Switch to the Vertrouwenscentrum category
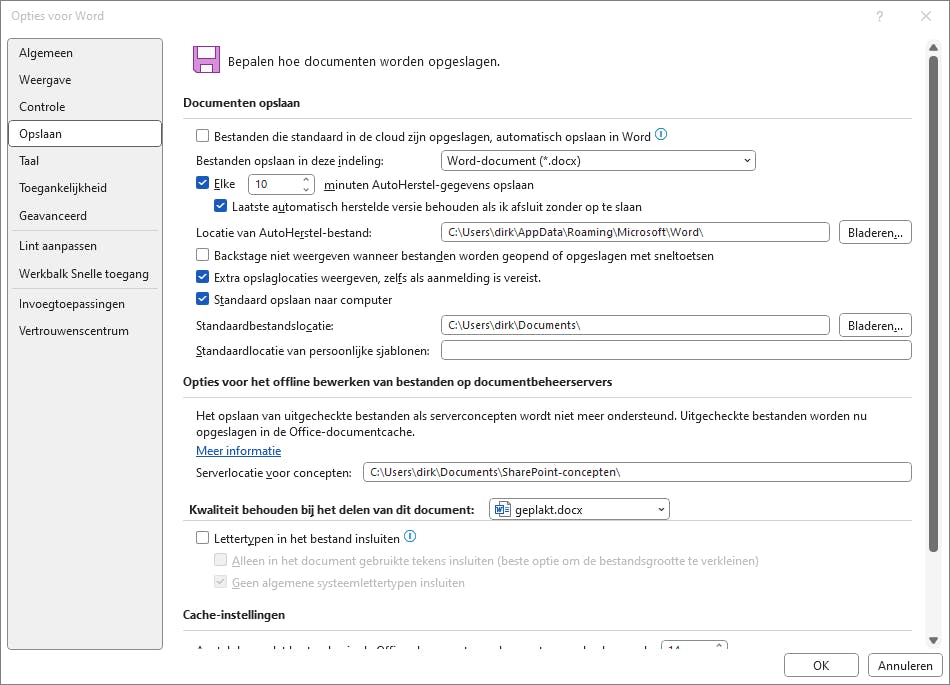This screenshot has height=685, width=950. click(74, 331)
